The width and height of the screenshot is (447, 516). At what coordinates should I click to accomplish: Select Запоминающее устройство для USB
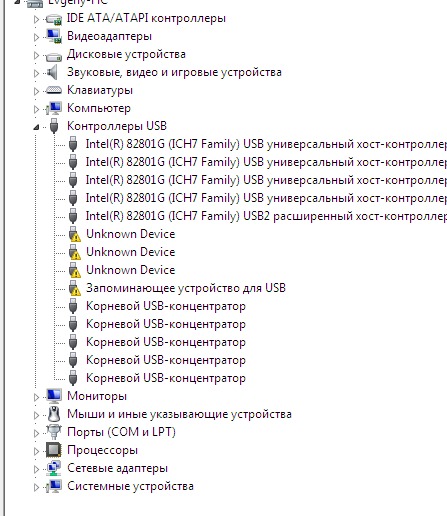(x=186, y=288)
